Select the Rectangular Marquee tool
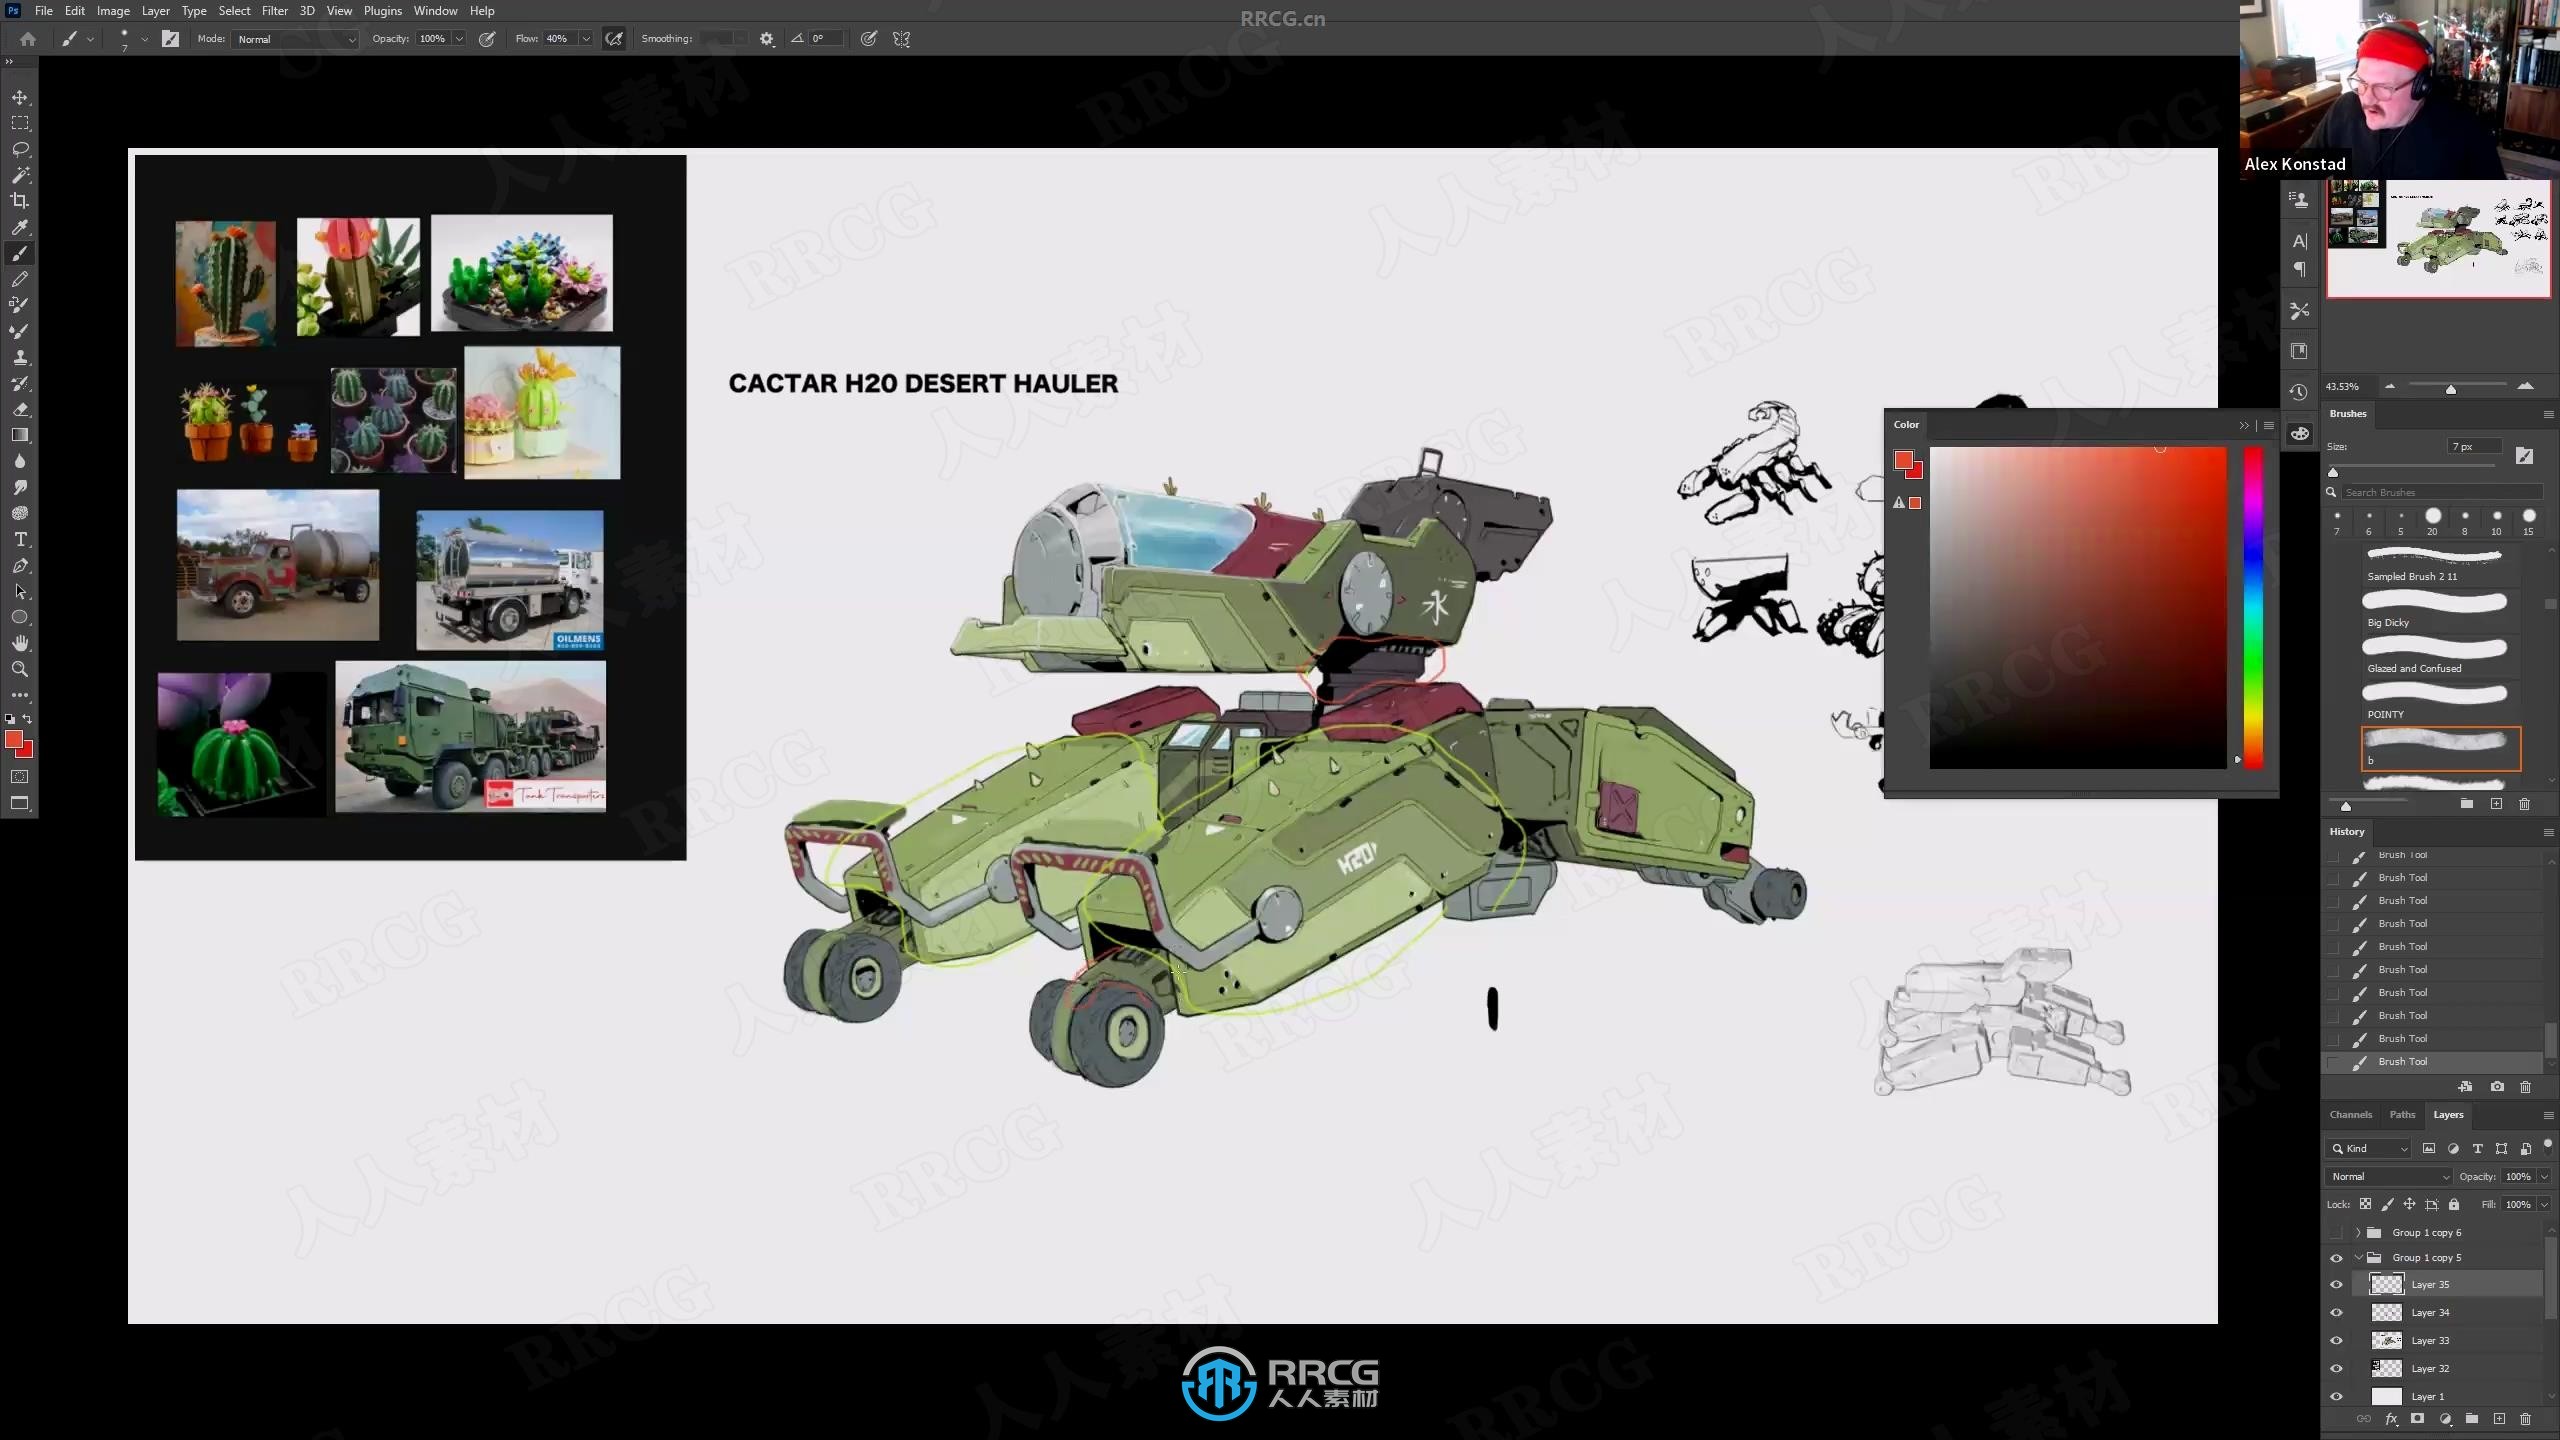Image resolution: width=2560 pixels, height=1440 pixels. coord(19,123)
